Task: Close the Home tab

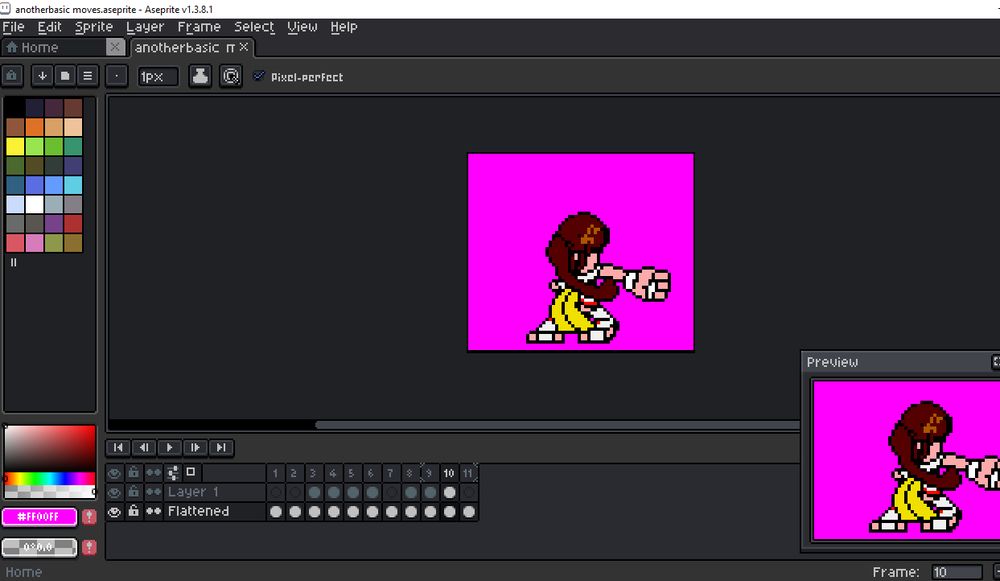Action: pyautogui.click(x=115, y=47)
